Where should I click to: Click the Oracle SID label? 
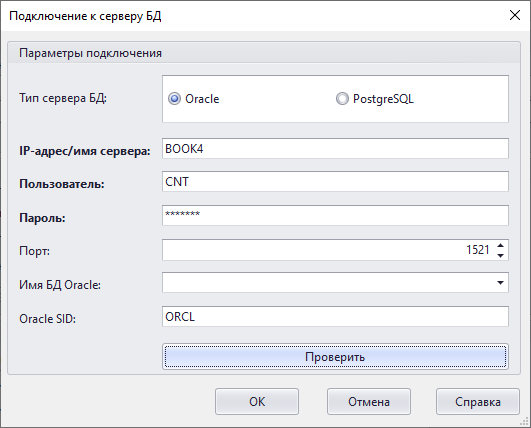(47, 319)
